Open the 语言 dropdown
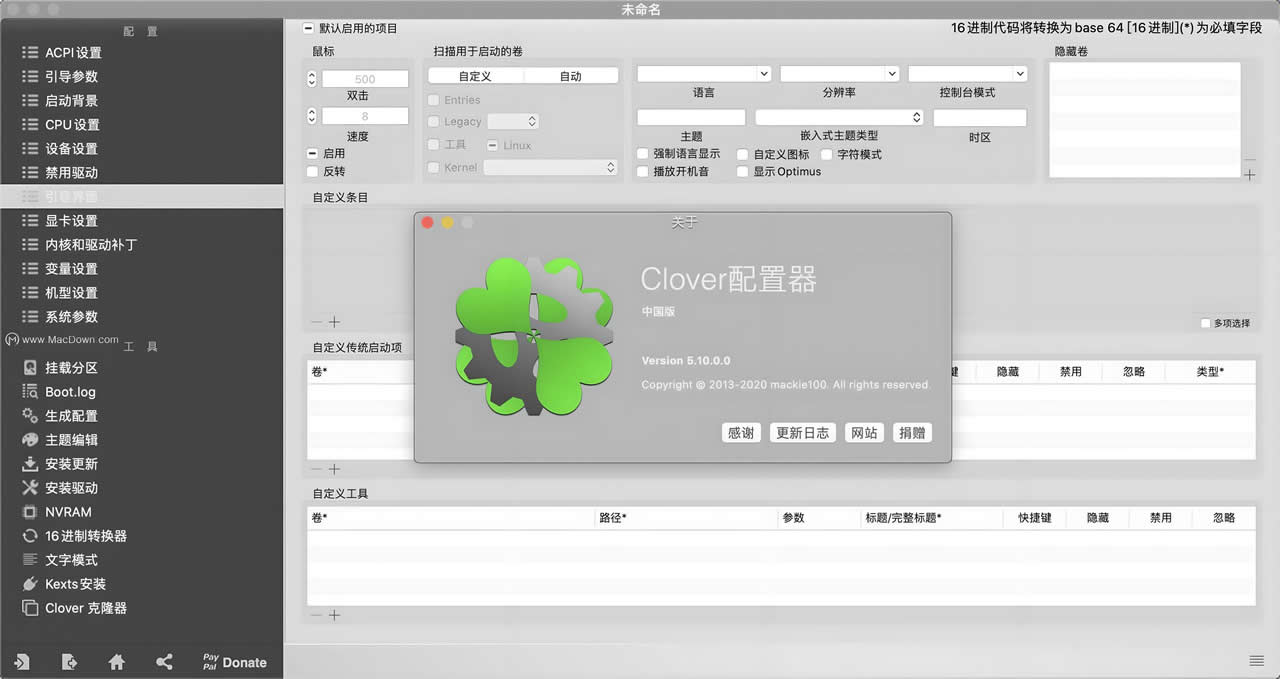The height and width of the screenshot is (679, 1280). tap(704, 73)
